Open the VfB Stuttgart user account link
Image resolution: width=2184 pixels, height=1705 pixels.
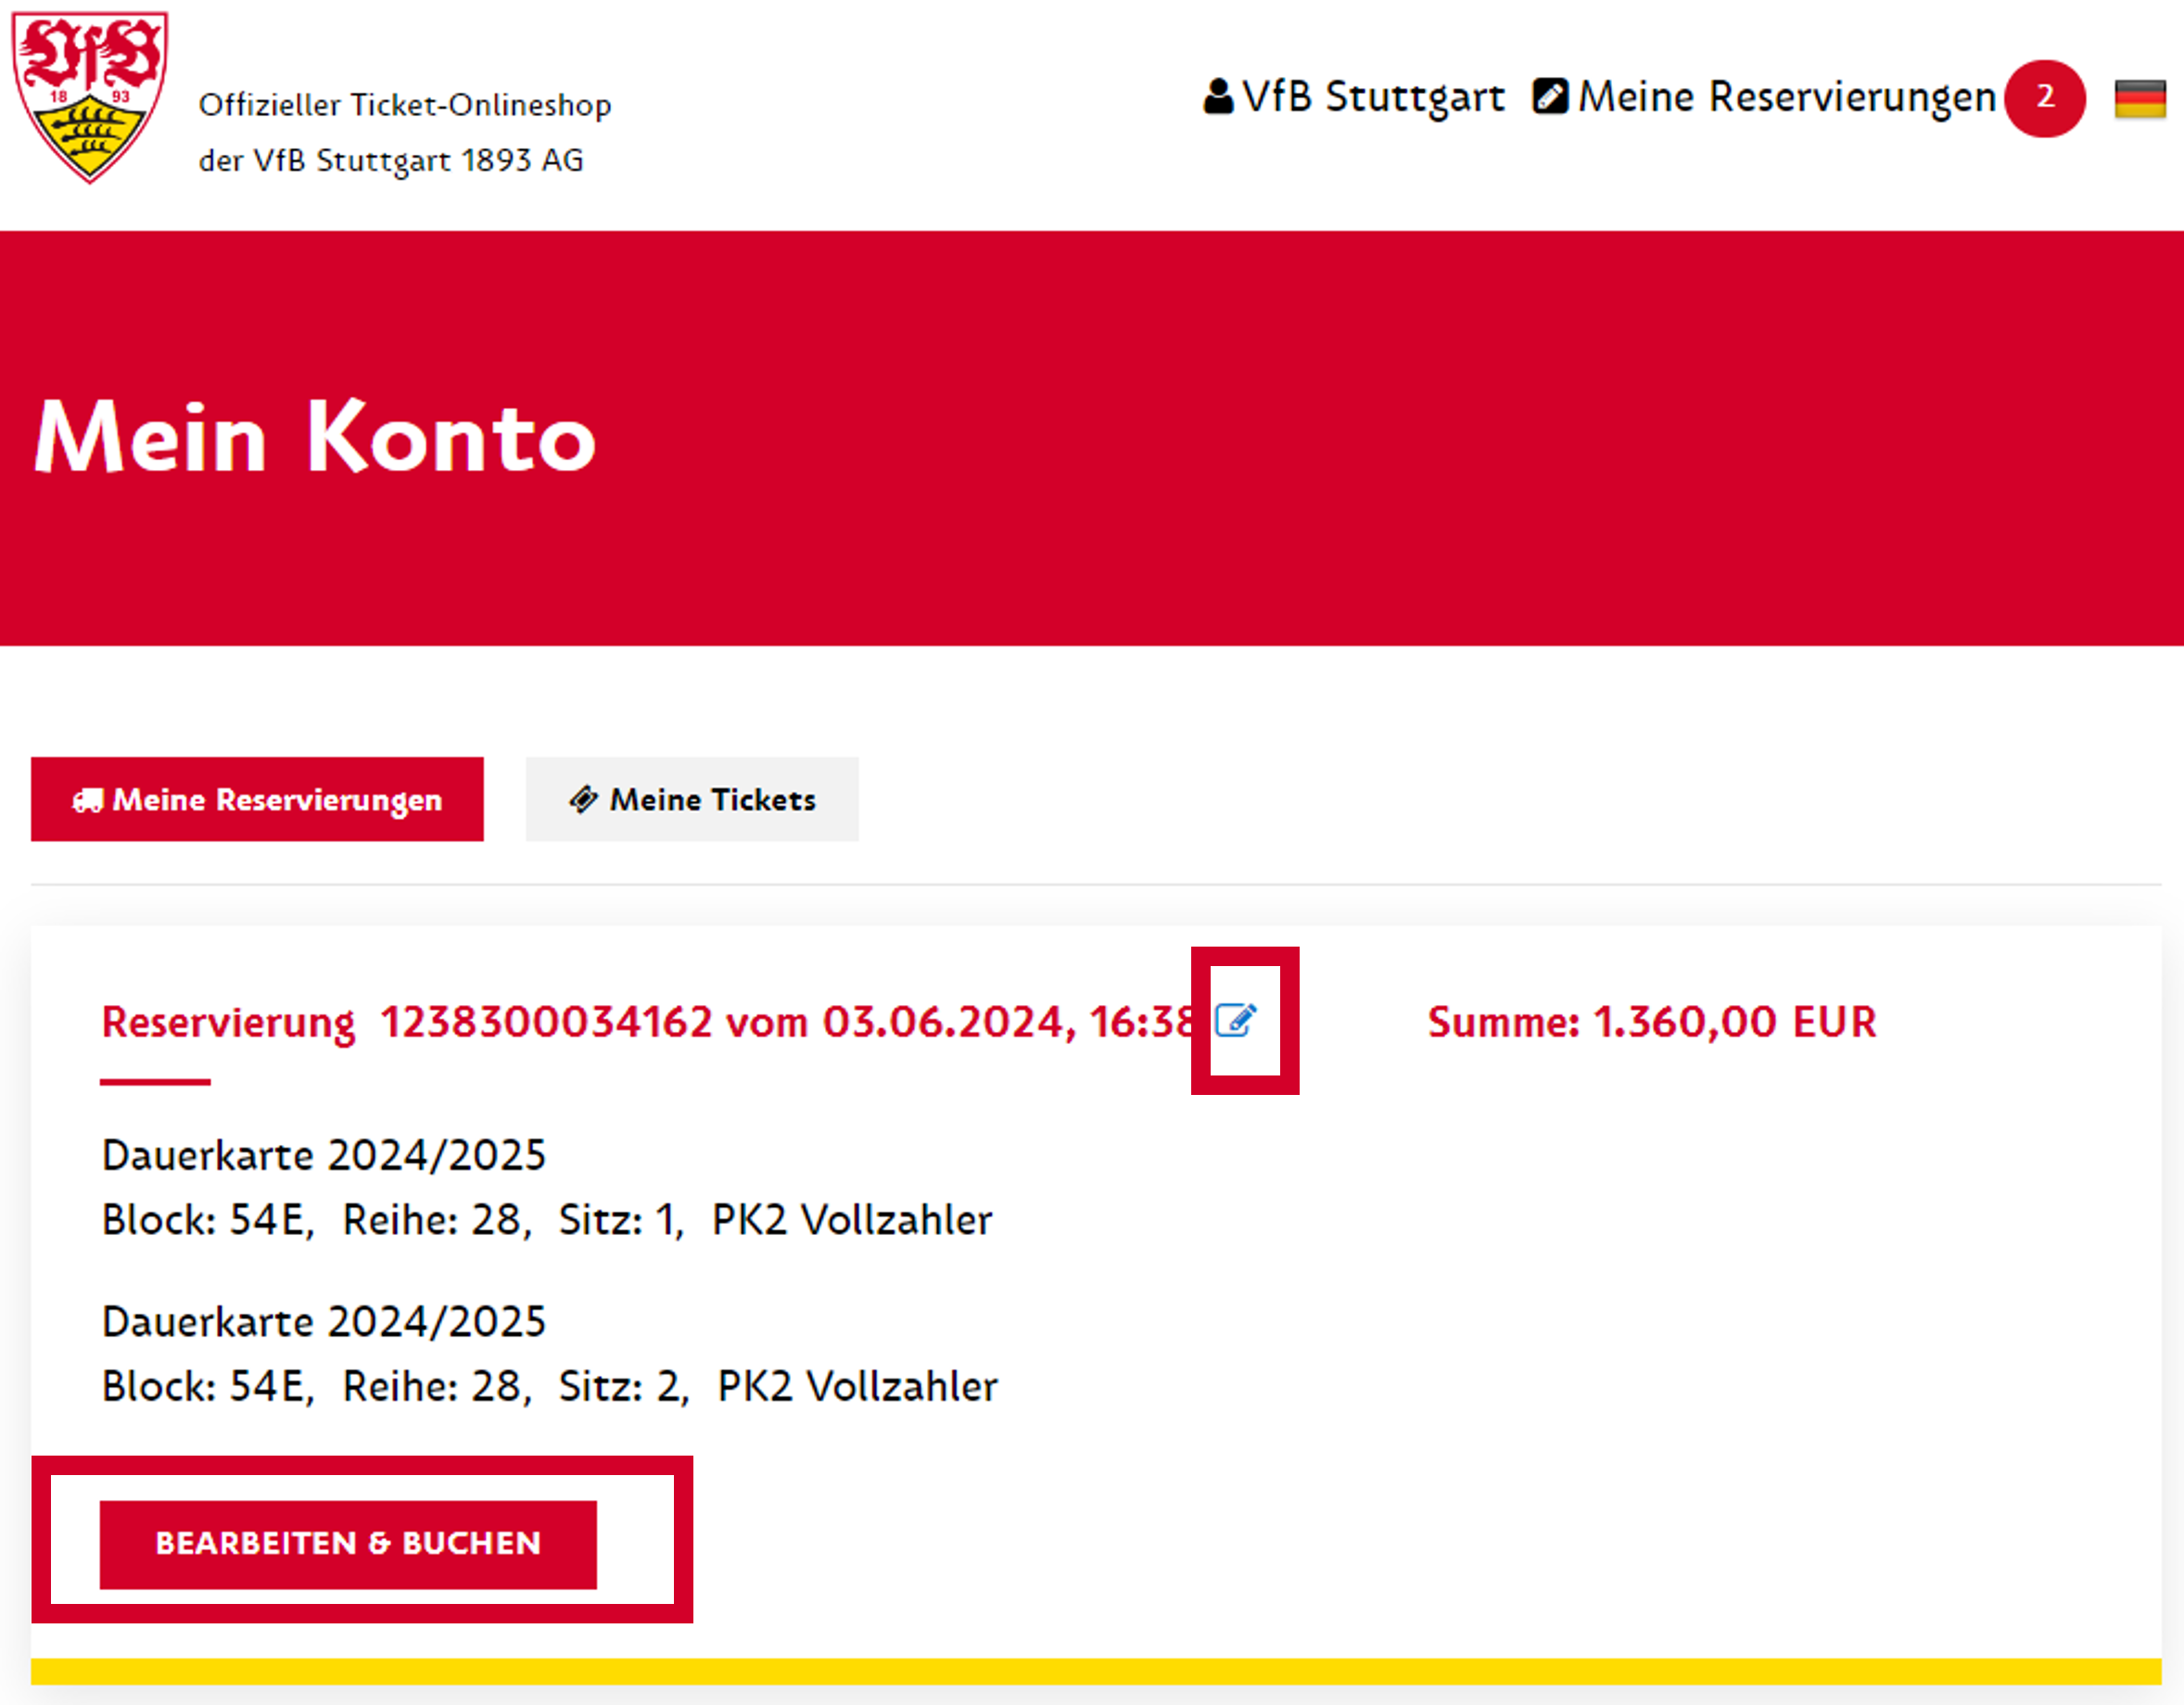1354,97
